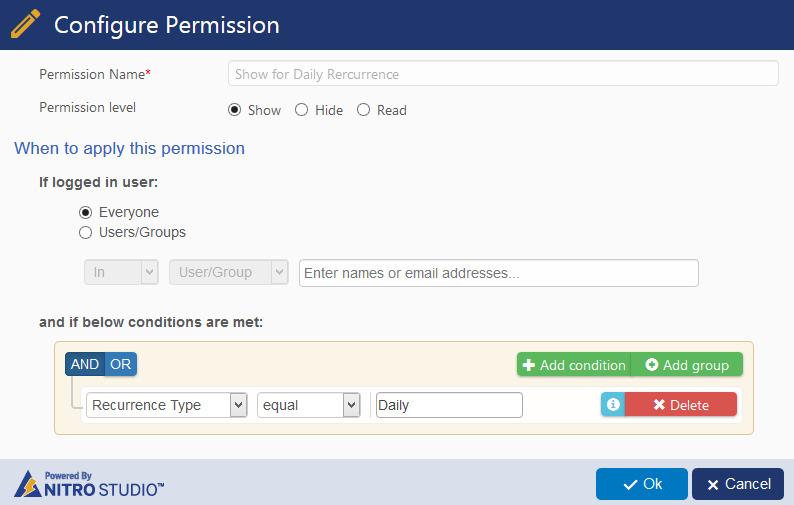The image size is (794, 505).
Task: Delete the Recurrence Type condition
Action: (681, 404)
